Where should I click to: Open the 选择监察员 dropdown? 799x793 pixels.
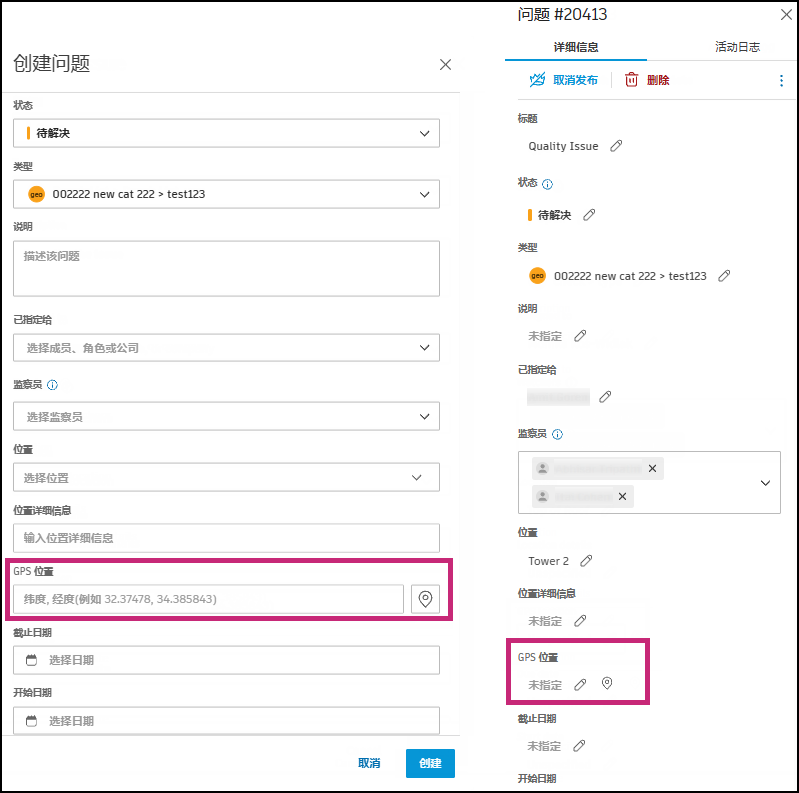coord(226,417)
